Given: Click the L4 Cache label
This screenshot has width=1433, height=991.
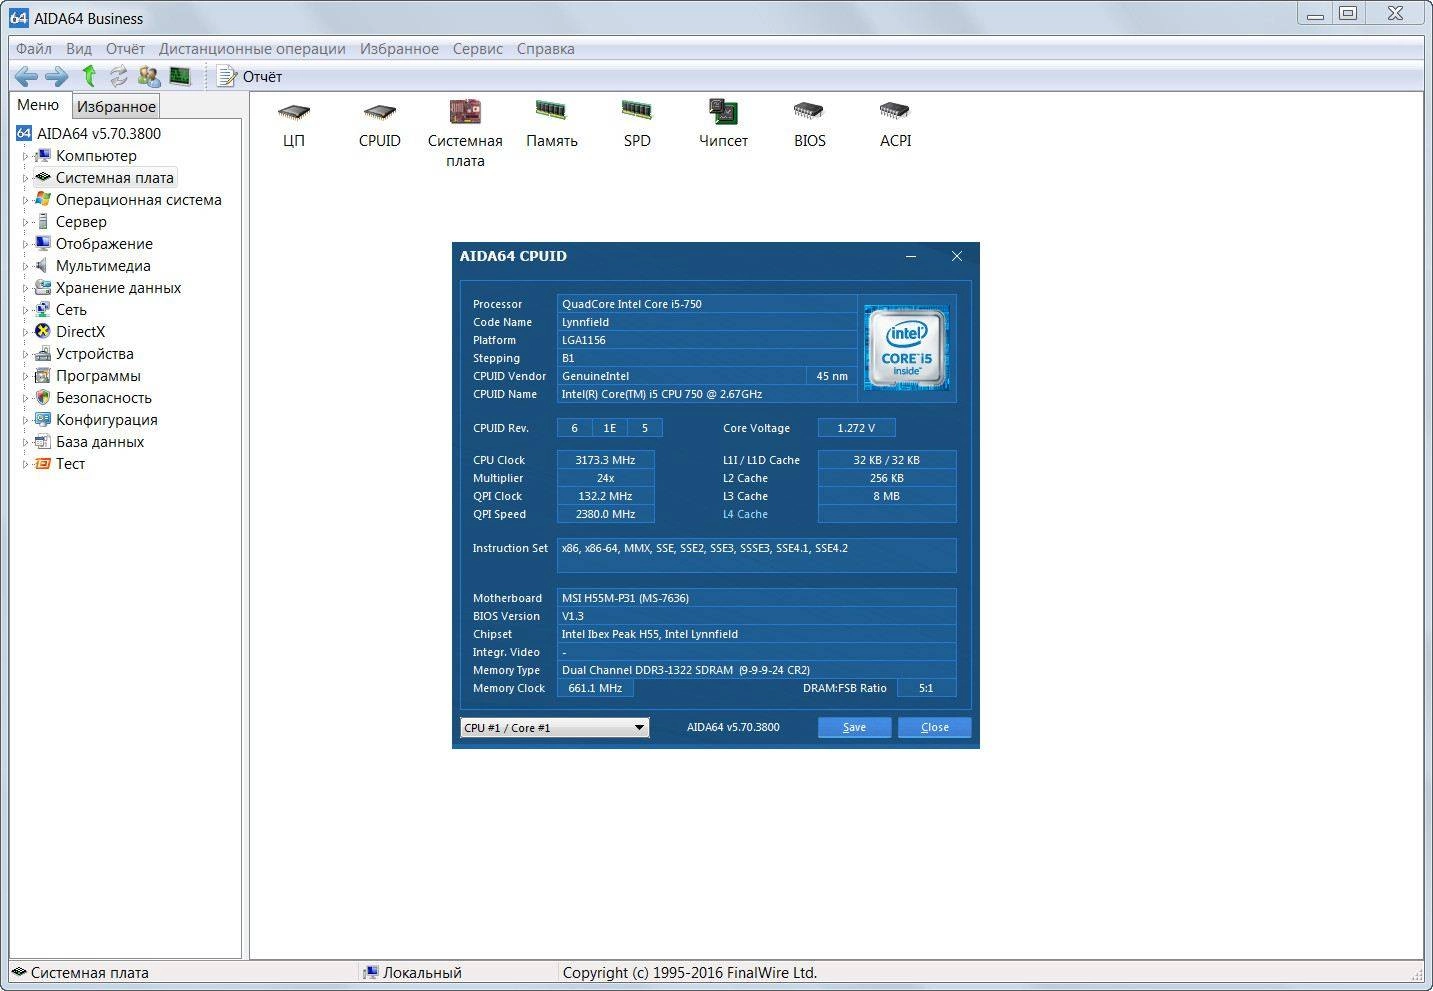Looking at the screenshot, I should 745,514.
